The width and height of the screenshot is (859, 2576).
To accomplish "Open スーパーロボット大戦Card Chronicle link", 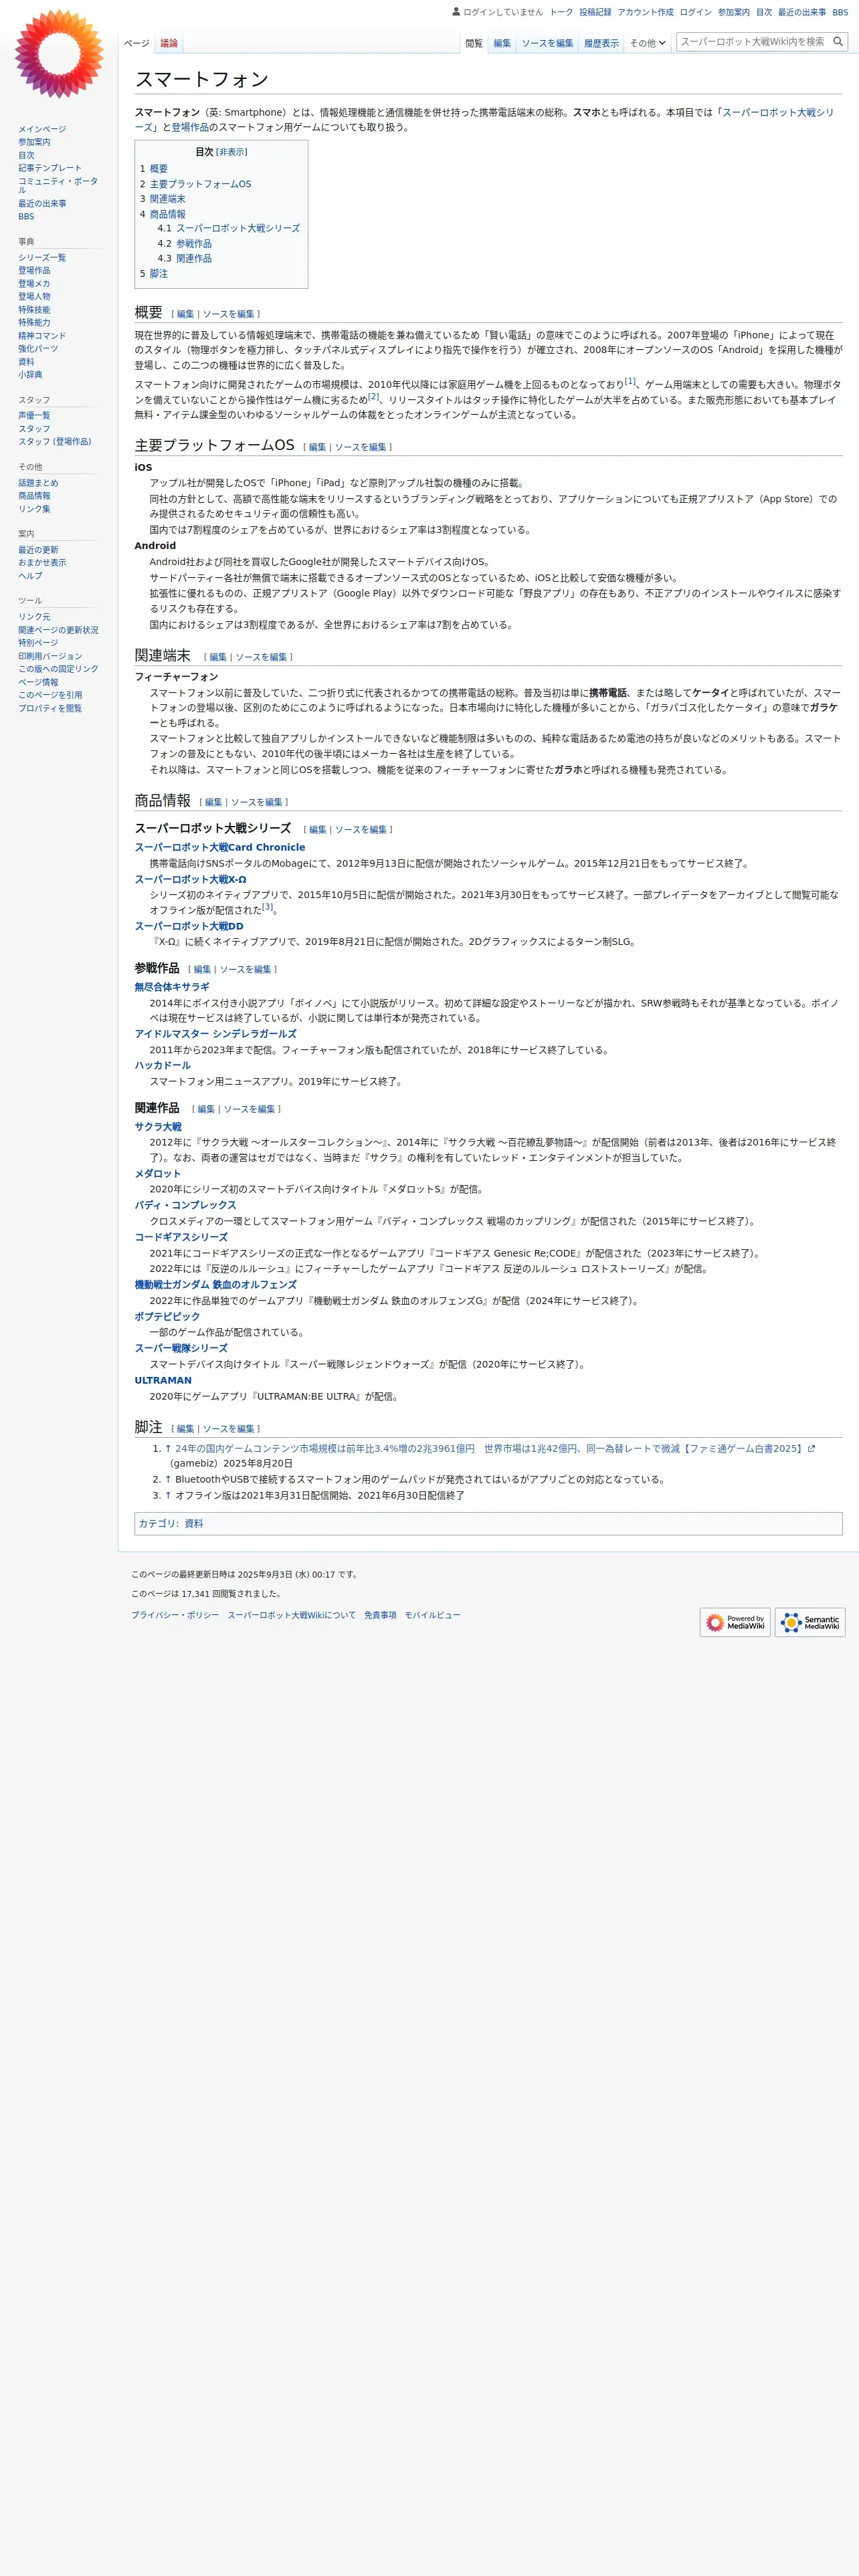I will click(x=220, y=847).
